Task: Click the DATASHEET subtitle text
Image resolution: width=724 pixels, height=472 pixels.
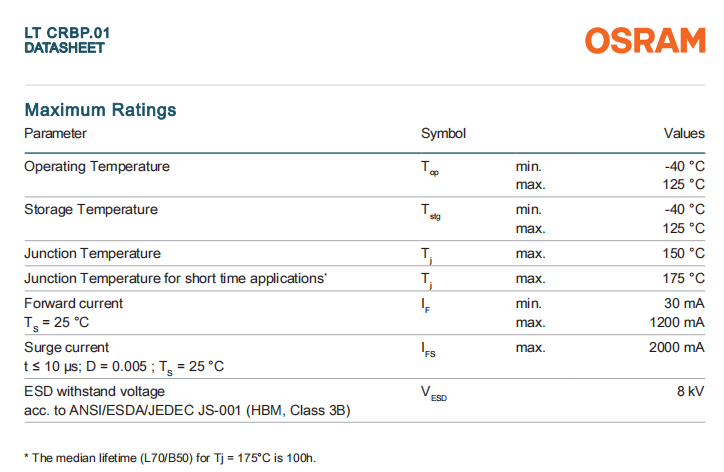Action: click(x=64, y=48)
